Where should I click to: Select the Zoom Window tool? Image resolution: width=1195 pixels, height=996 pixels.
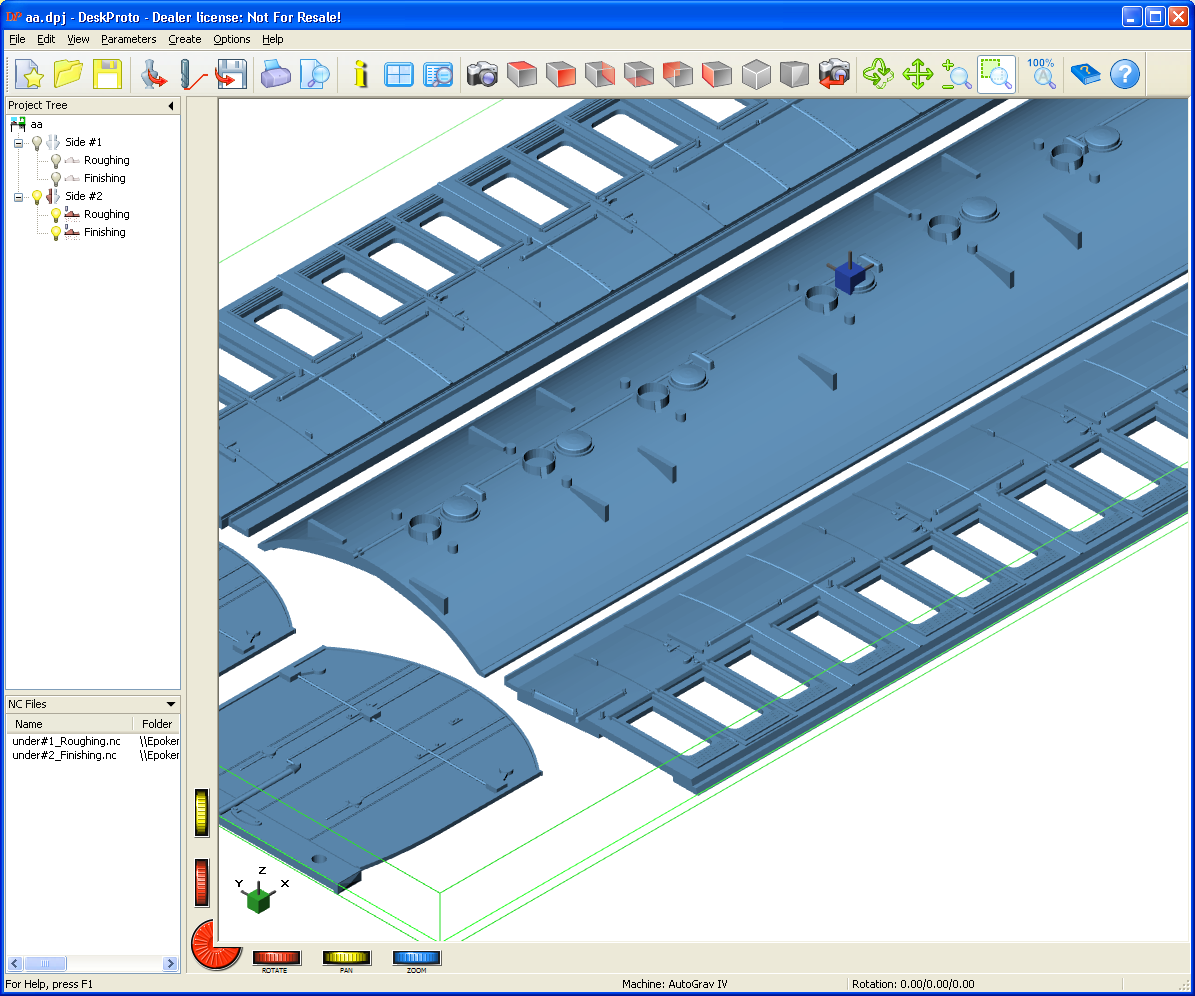[995, 74]
